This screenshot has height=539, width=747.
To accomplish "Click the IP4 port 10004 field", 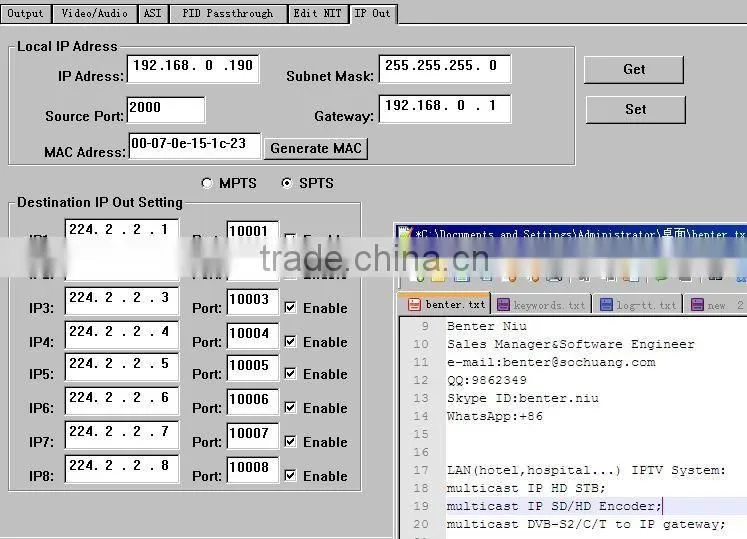I will [253, 336].
